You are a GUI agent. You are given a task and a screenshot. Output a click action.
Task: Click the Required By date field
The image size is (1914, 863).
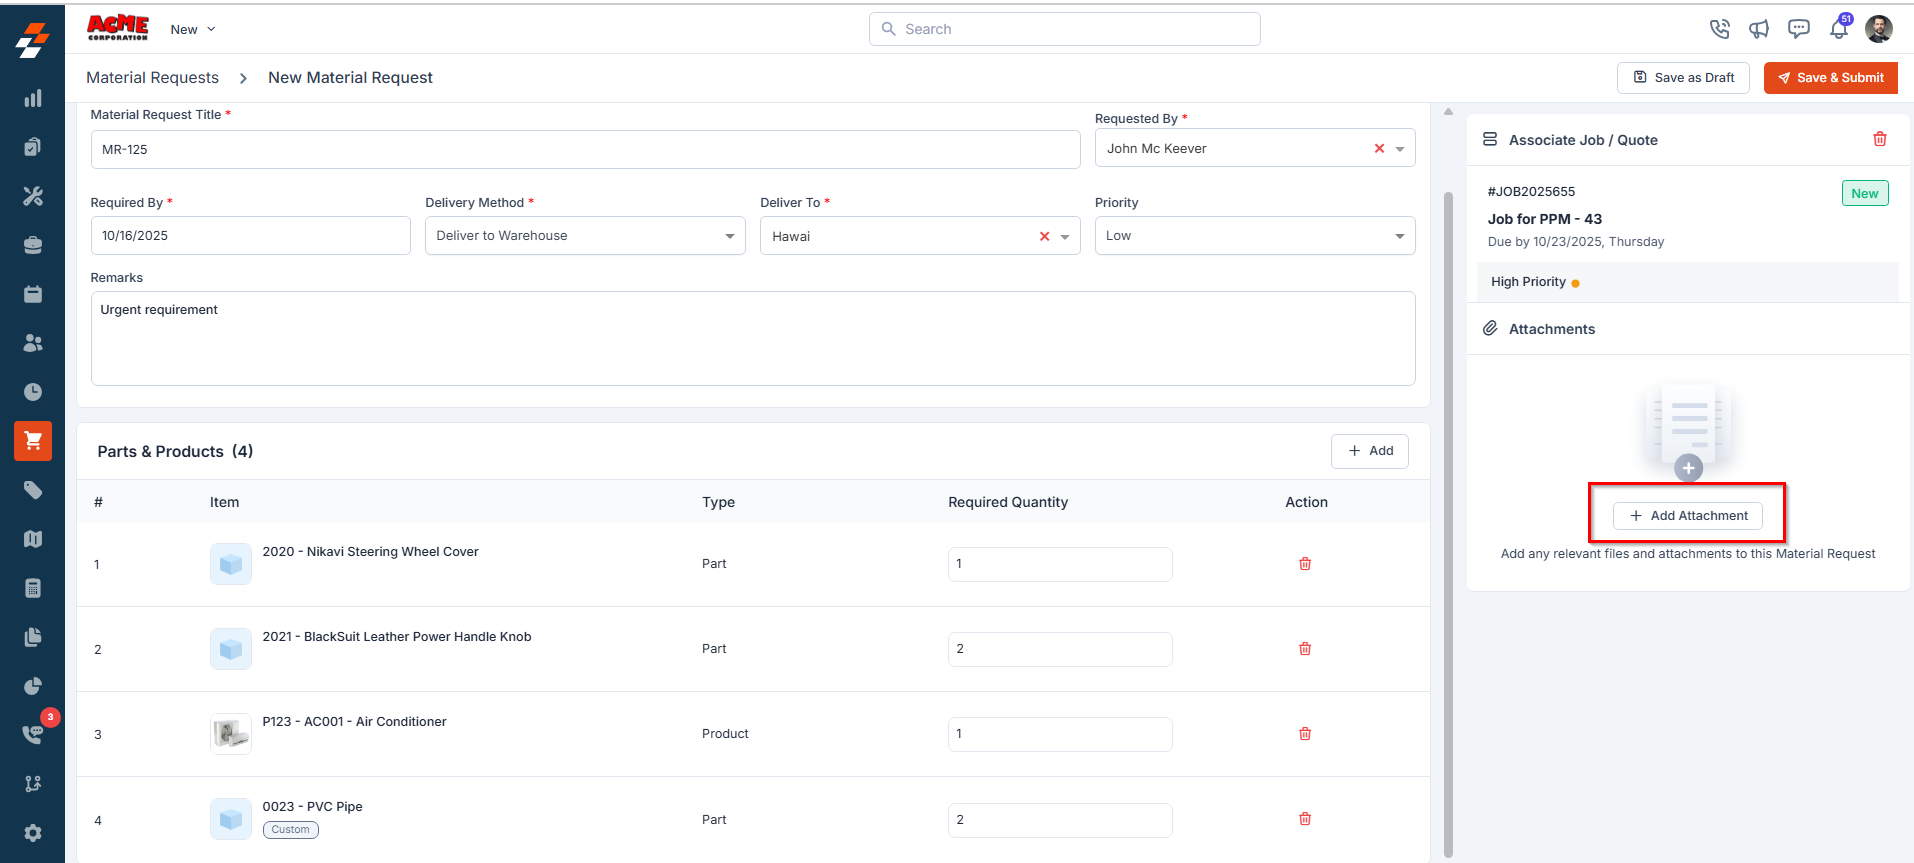click(250, 236)
